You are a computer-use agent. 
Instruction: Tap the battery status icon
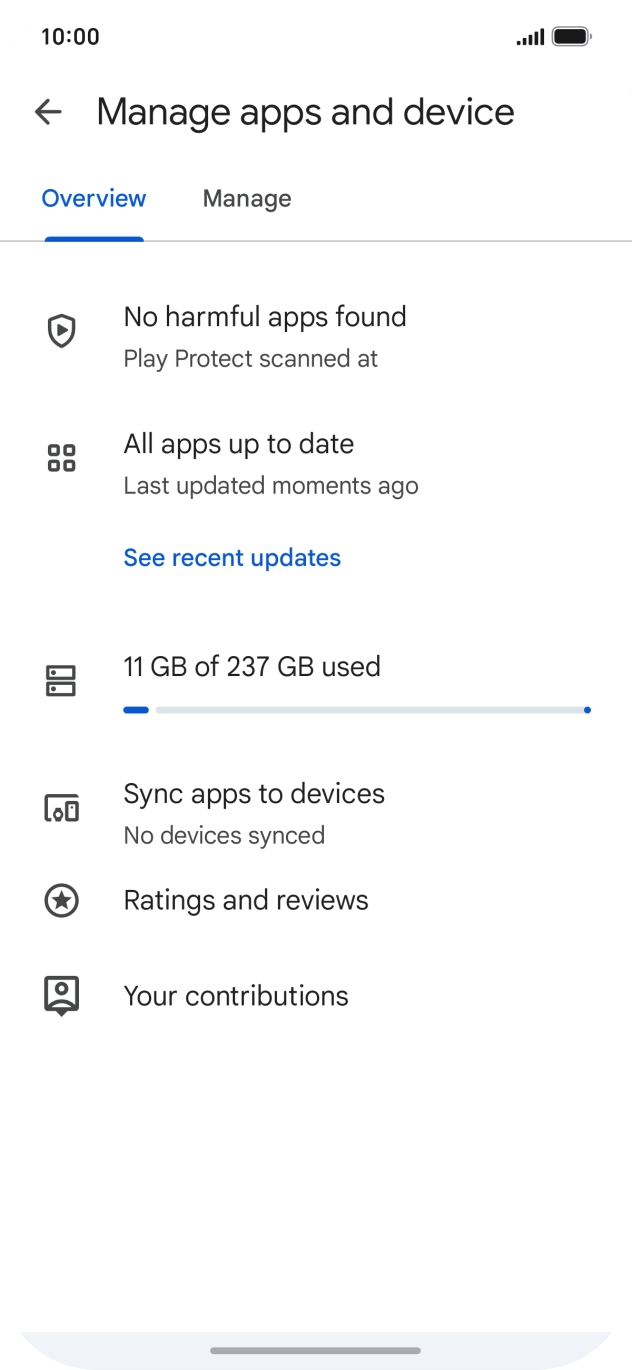tap(572, 37)
